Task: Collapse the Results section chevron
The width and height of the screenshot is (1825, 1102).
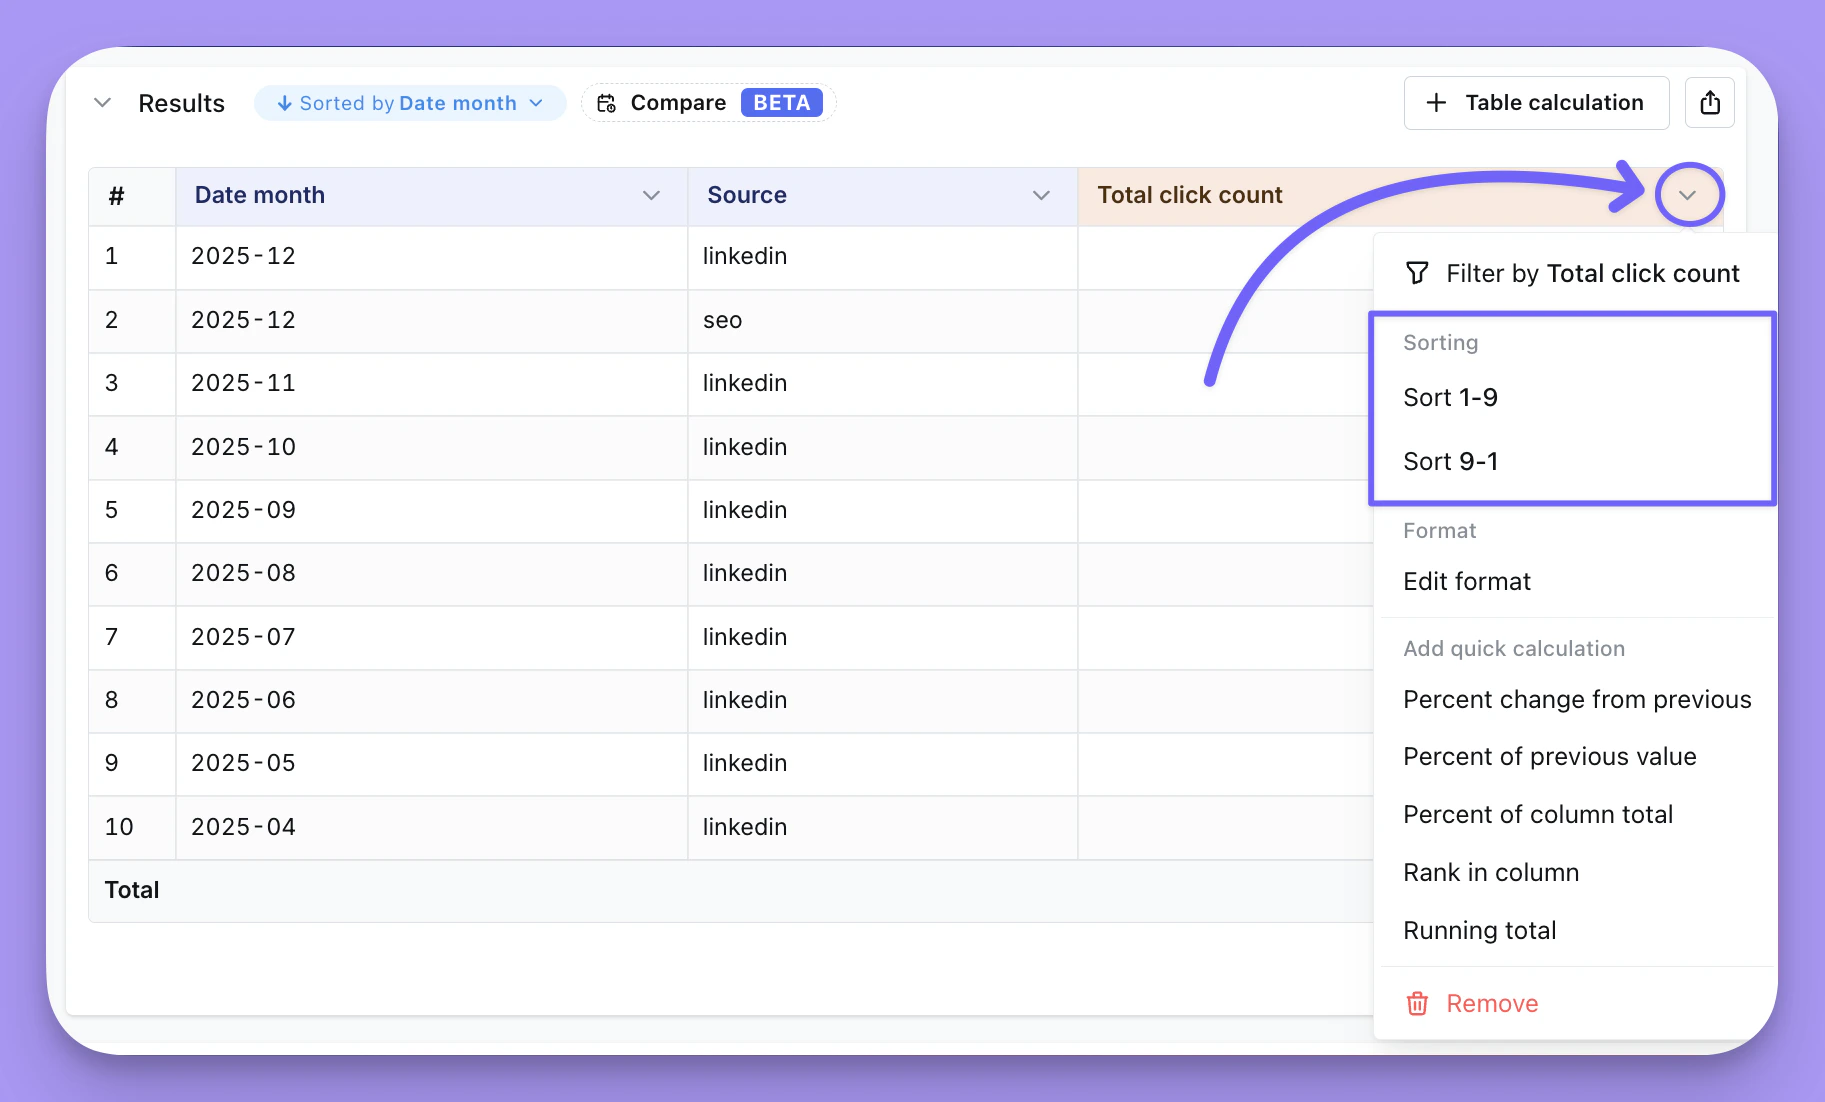Action: click(x=102, y=103)
